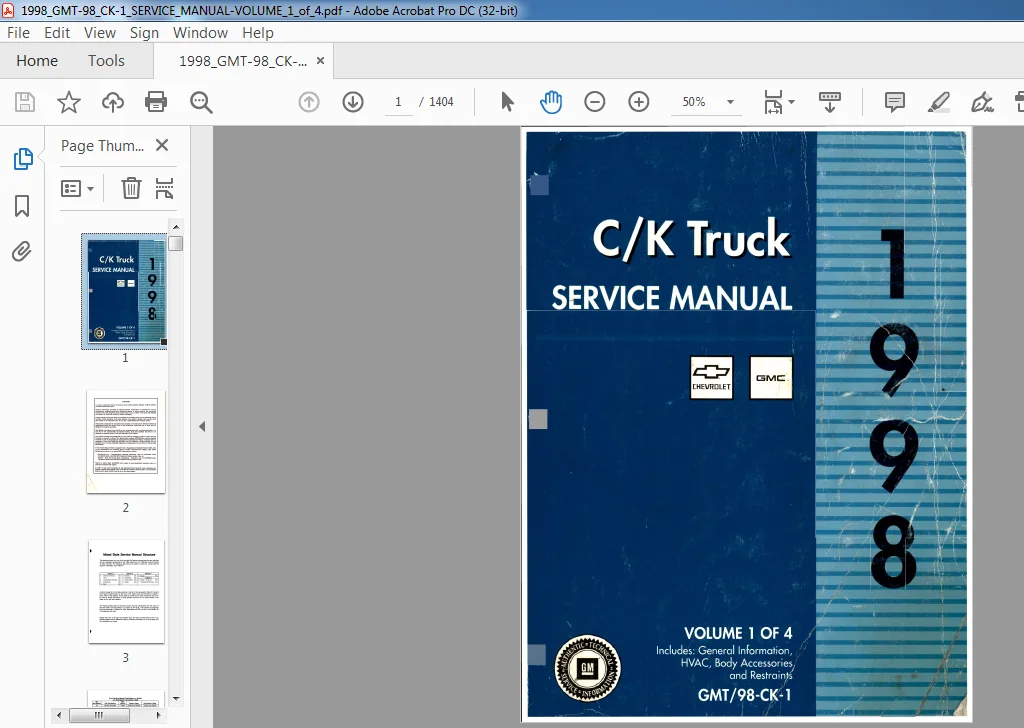Switch to the Tools tab
This screenshot has width=1024, height=728.
(106, 61)
